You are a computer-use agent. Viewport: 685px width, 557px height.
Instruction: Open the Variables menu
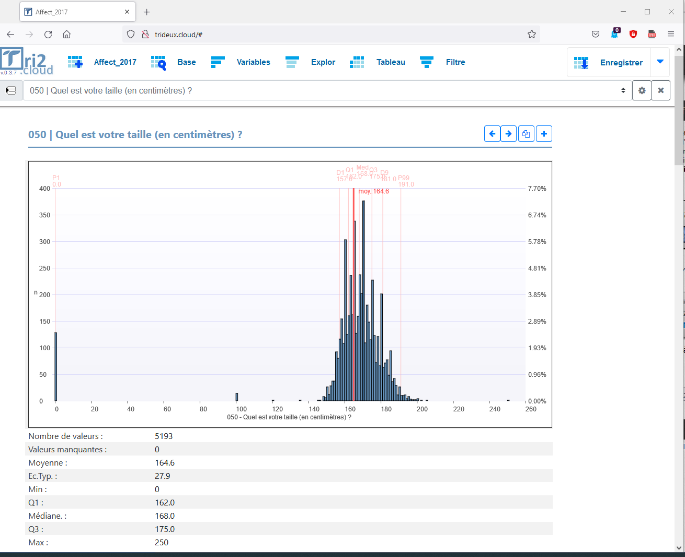(253, 62)
